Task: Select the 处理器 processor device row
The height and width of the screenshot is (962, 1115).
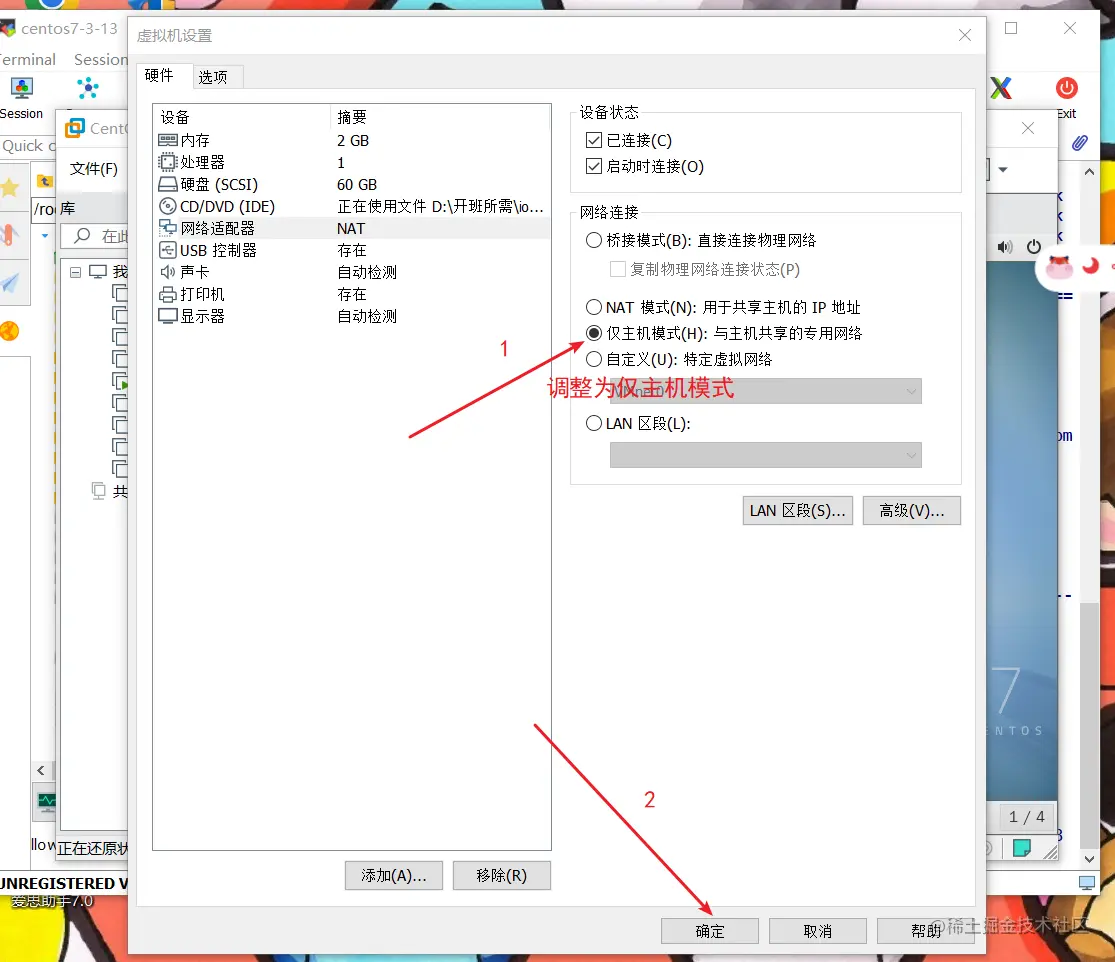Action: tap(351, 163)
